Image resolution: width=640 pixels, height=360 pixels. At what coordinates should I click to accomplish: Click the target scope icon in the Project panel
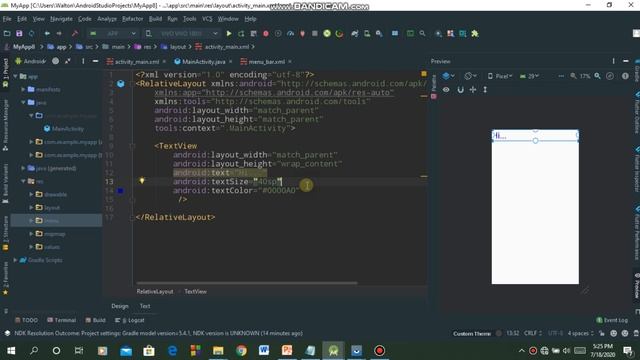(56, 61)
